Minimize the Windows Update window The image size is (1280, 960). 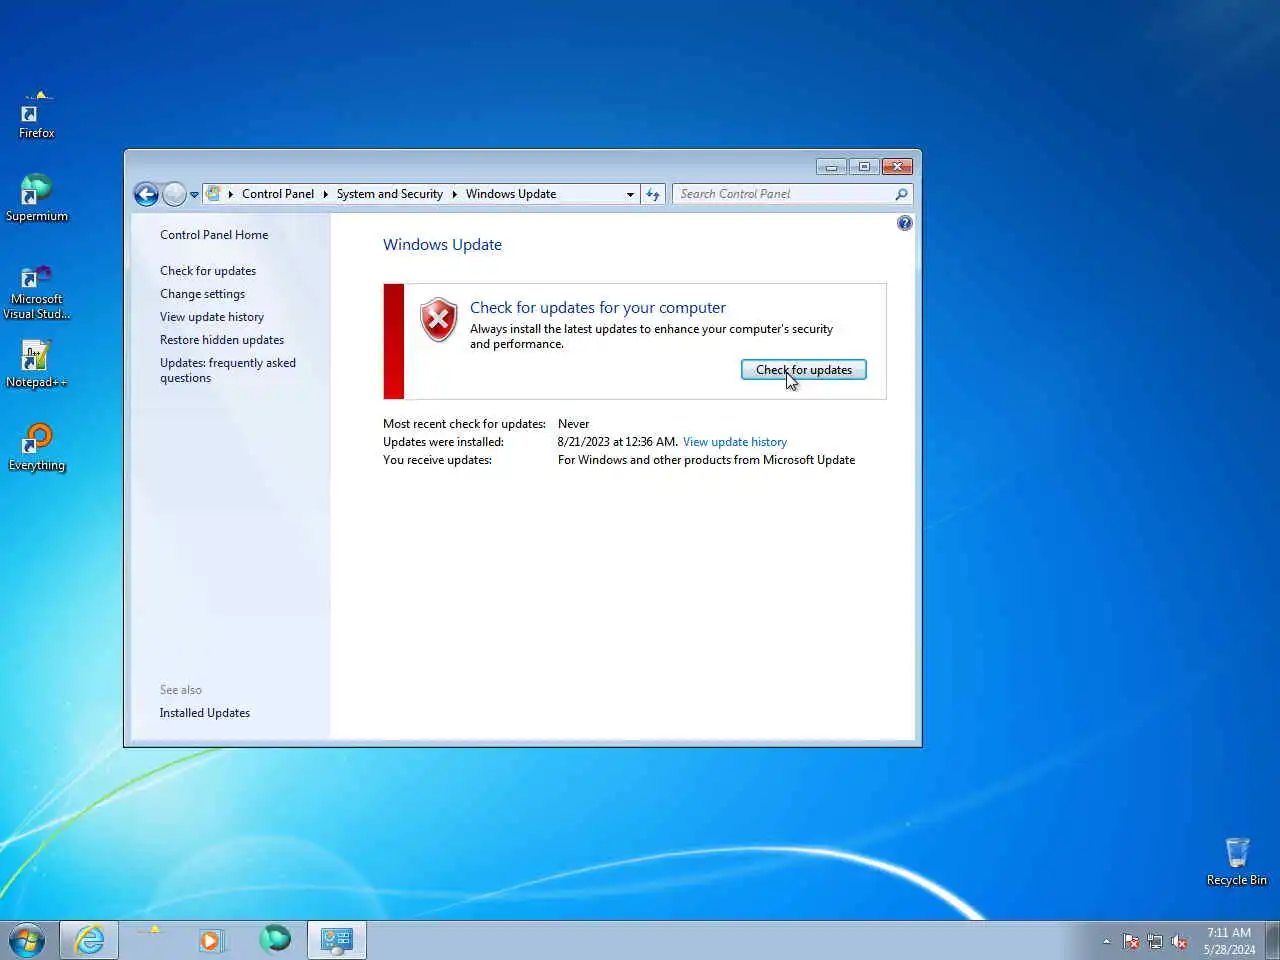(831, 167)
